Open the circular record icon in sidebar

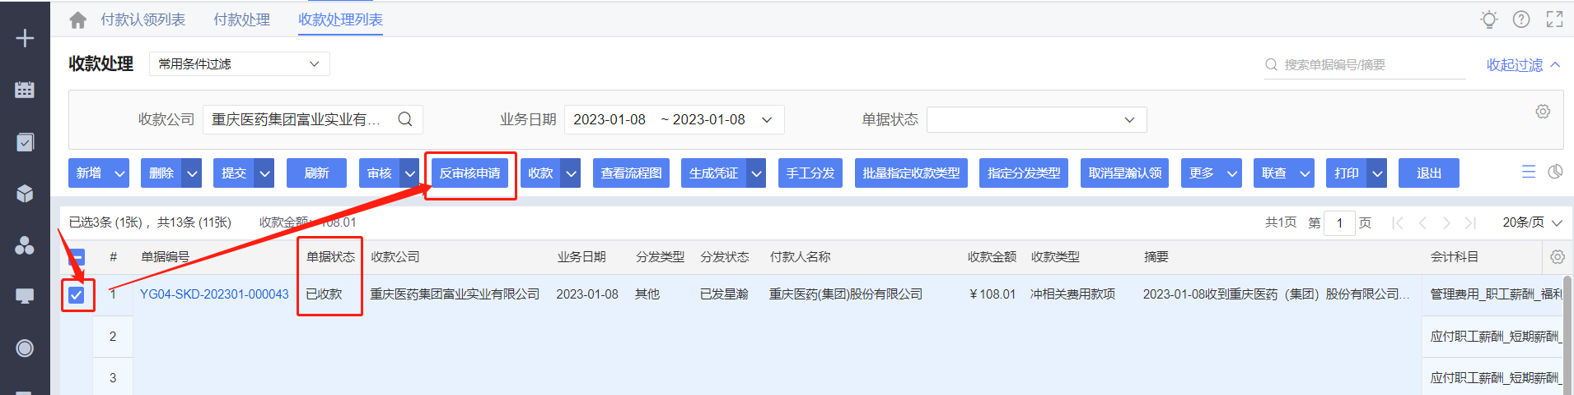[25, 348]
